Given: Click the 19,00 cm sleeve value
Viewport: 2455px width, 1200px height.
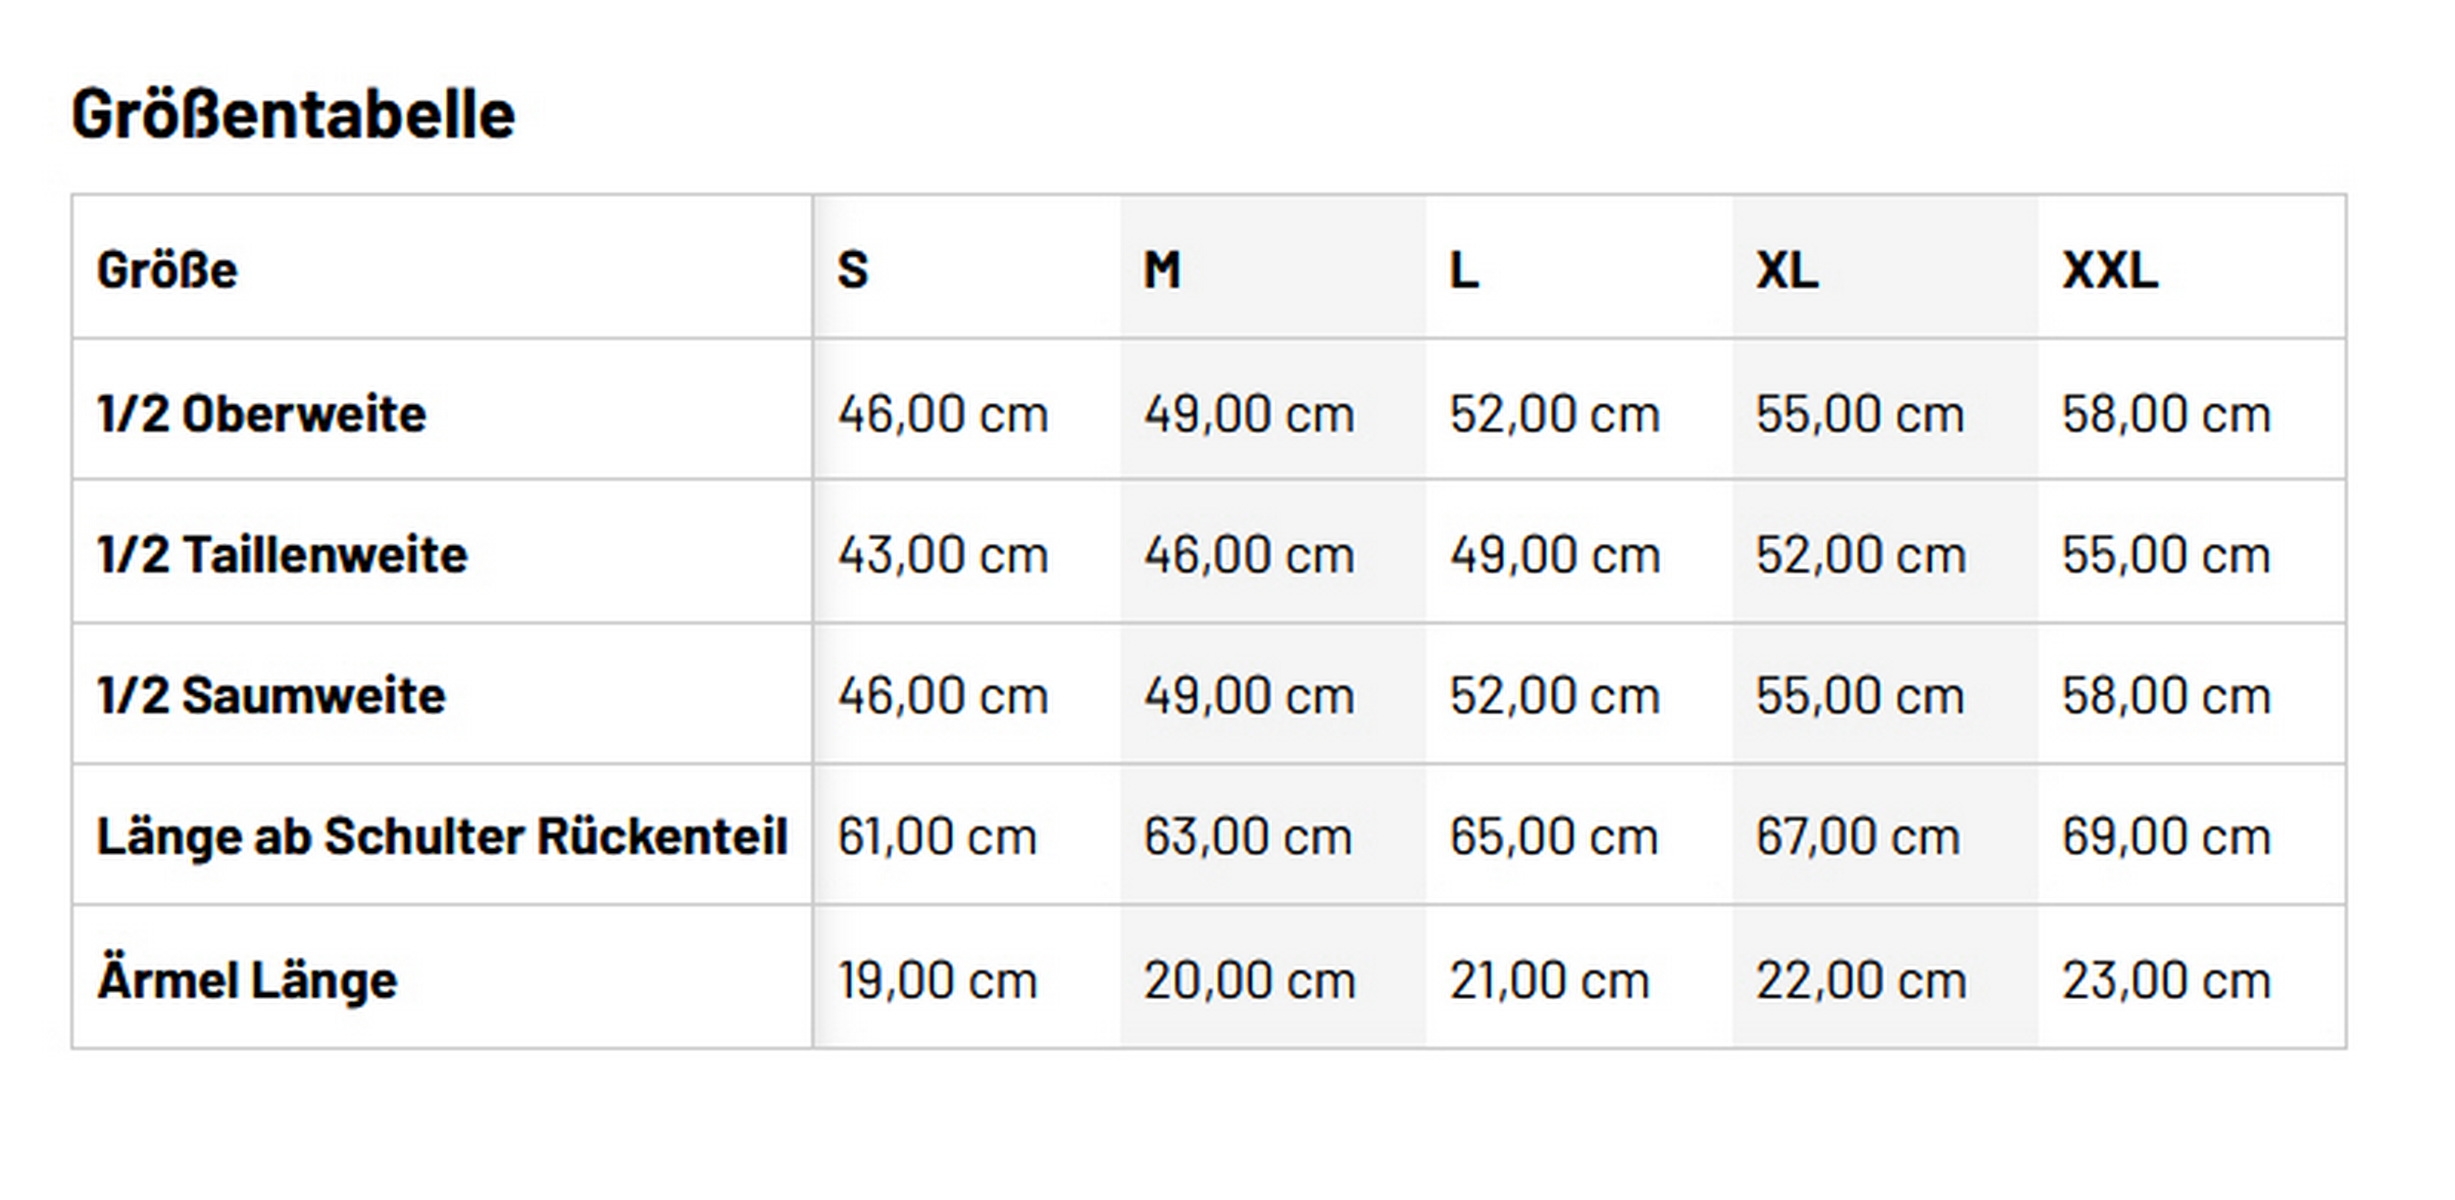Looking at the screenshot, I should pos(937,980).
